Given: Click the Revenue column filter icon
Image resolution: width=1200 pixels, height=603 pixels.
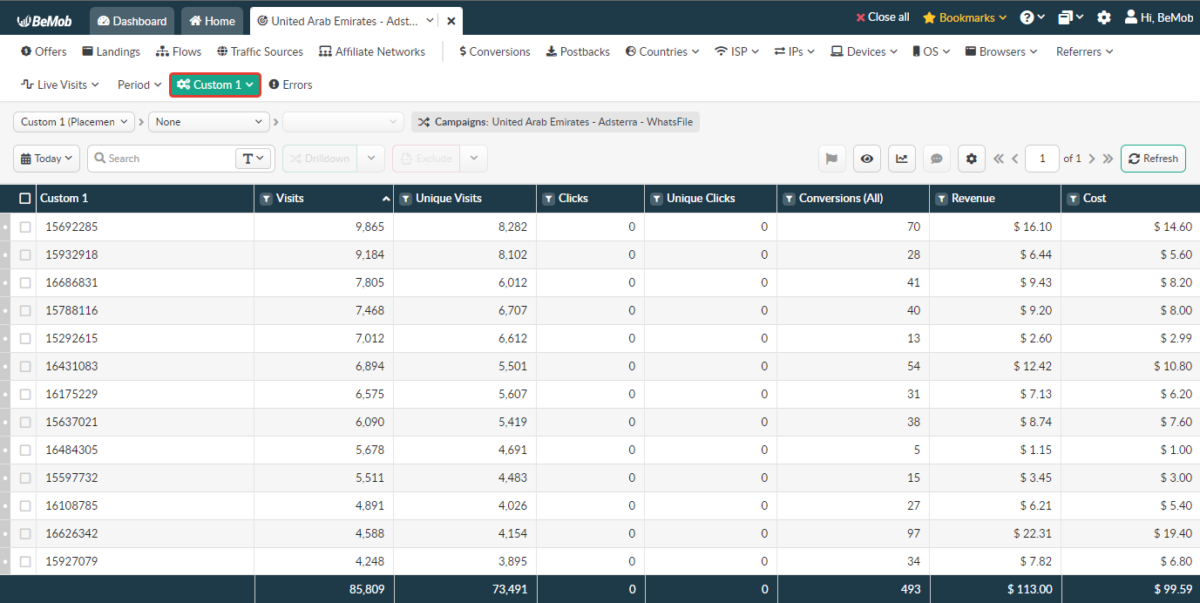Looking at the screenshot, I should (941, 199).
